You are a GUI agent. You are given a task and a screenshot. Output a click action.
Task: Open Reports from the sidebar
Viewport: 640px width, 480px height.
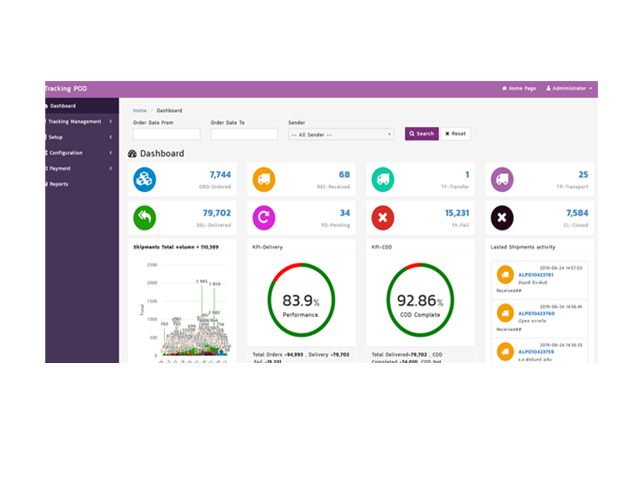[60, 184]
